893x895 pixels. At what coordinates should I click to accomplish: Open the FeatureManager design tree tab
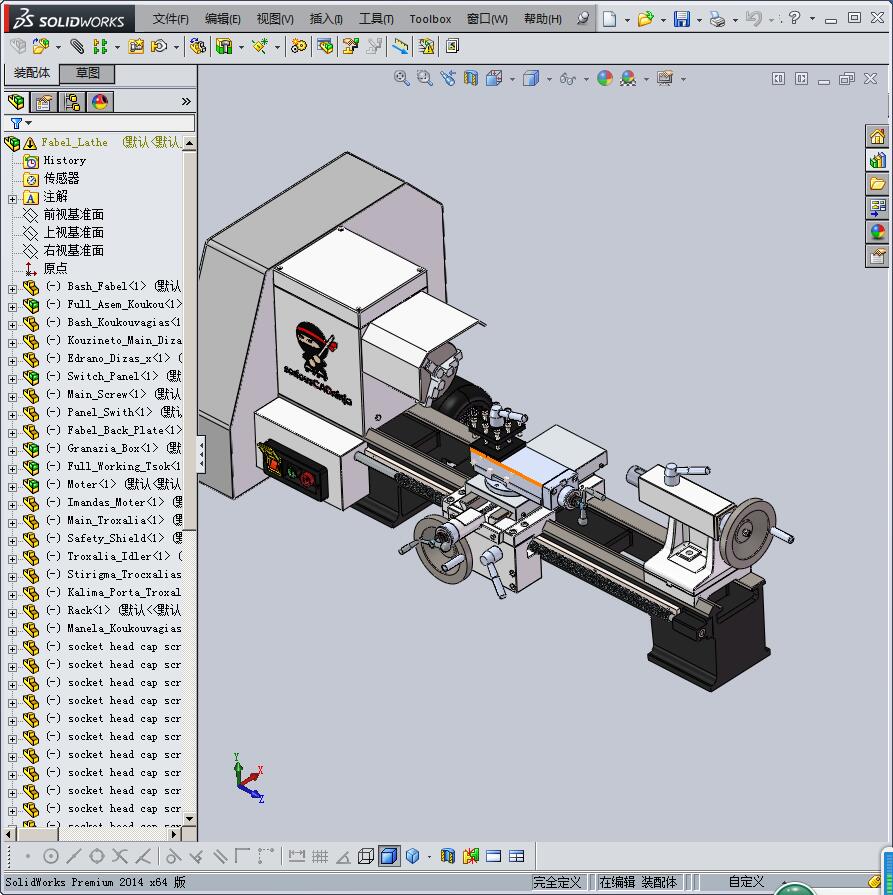[16, 102]
